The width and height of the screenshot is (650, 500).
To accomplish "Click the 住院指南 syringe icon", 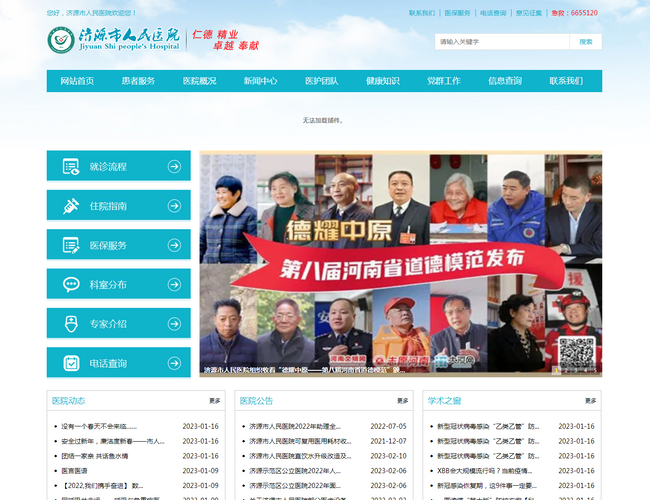I will coord(71,206).
